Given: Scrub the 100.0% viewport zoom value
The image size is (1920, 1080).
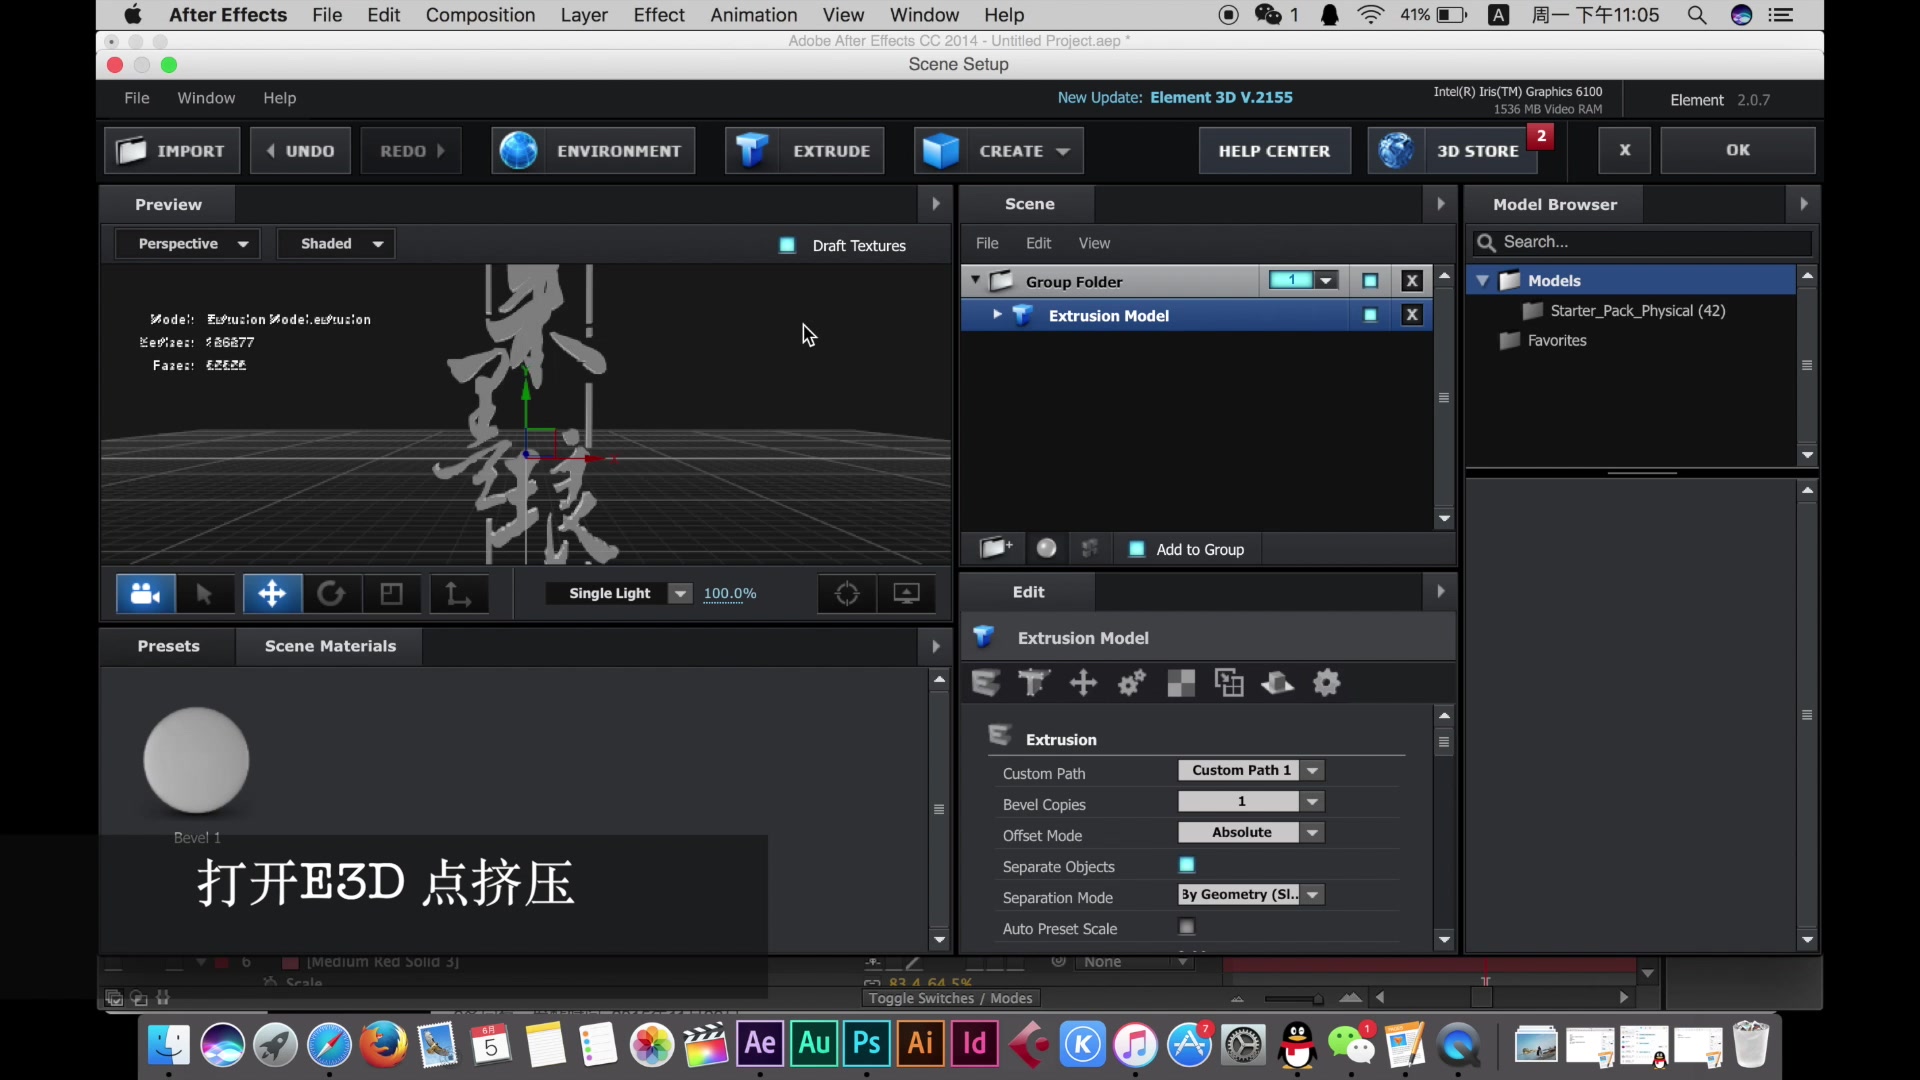Looking at the screenshot, I should click(729, 593).
